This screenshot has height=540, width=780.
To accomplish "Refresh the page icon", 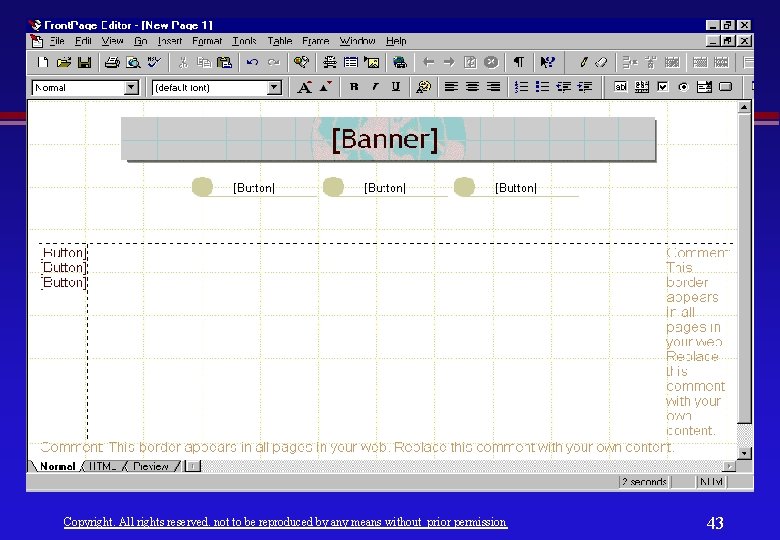I will click(470, 62).
